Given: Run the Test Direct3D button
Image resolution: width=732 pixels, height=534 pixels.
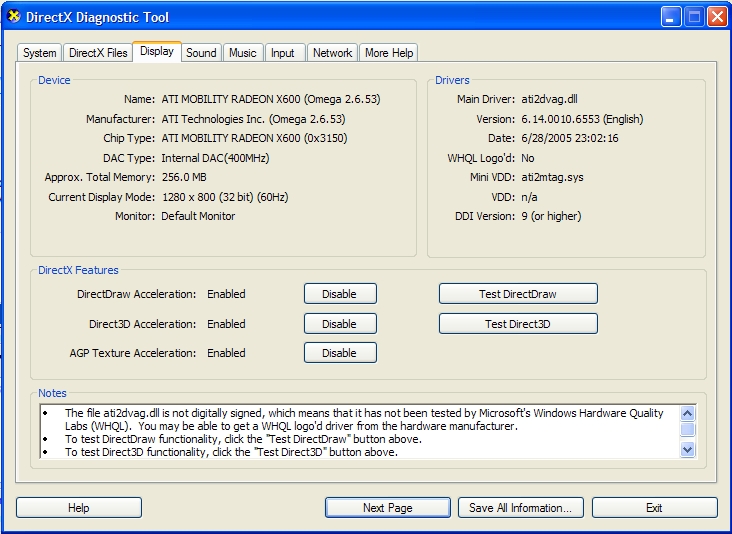Looking at the screenshot, I should click(517, 324).
